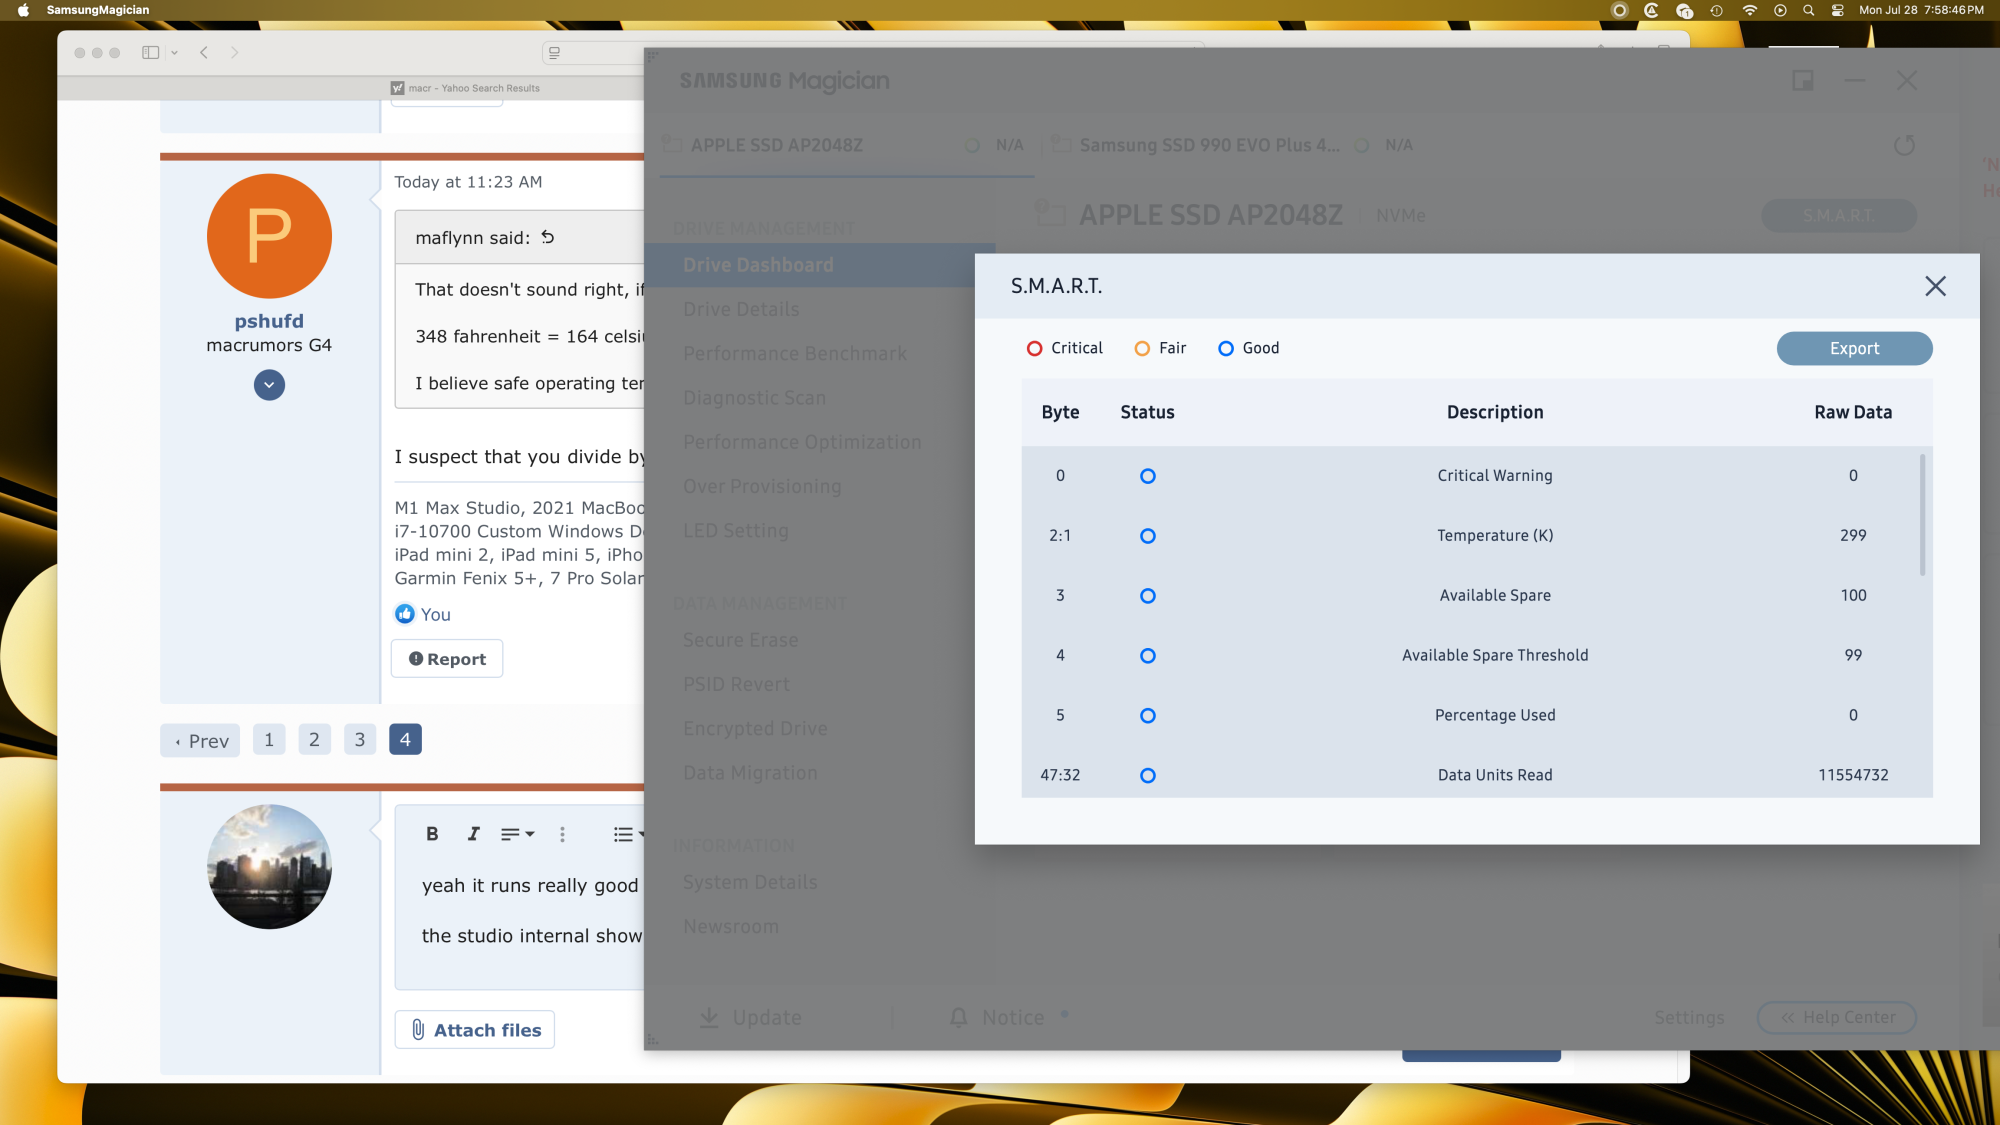This screenshot has height=1125, width=2000.
Task: Click the Prev page link
Action: (200, 741)
